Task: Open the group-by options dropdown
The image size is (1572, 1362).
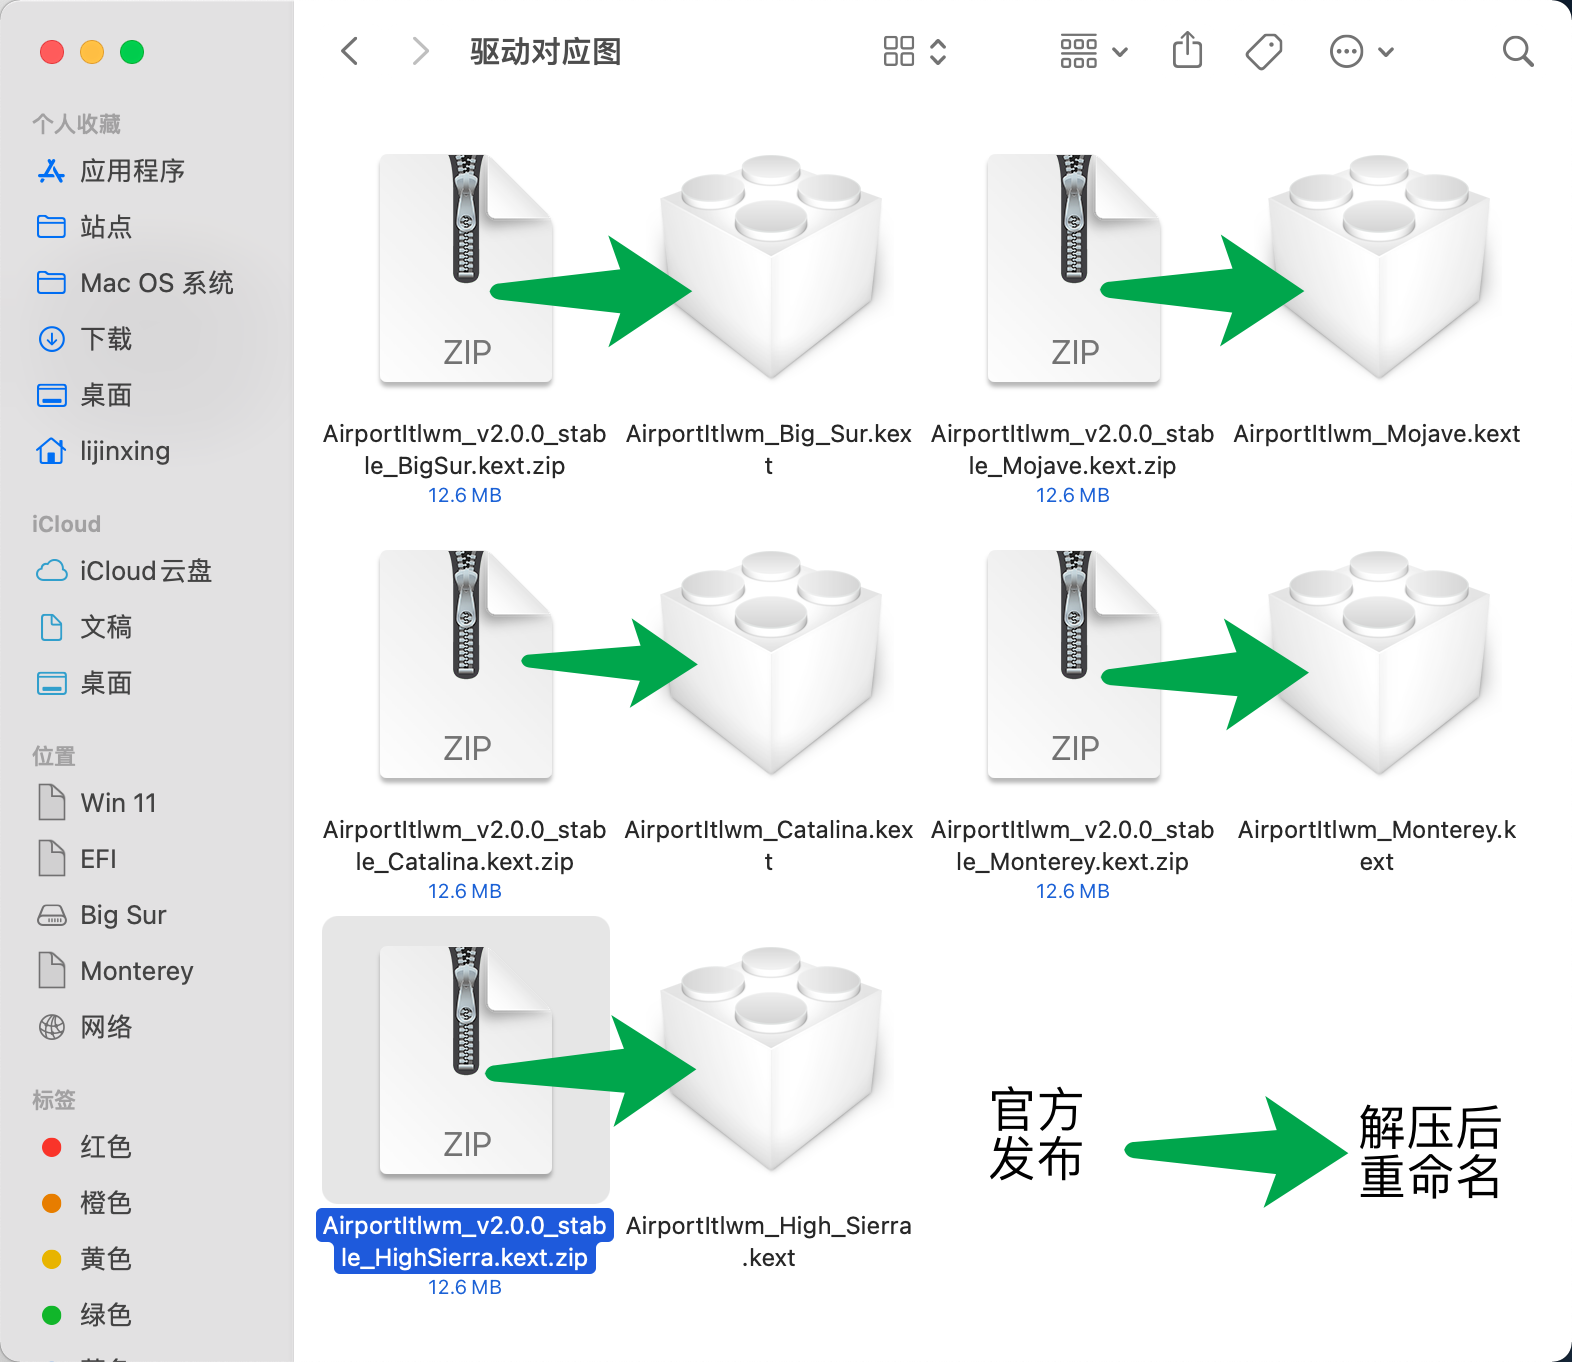Action: [1093, 51]
